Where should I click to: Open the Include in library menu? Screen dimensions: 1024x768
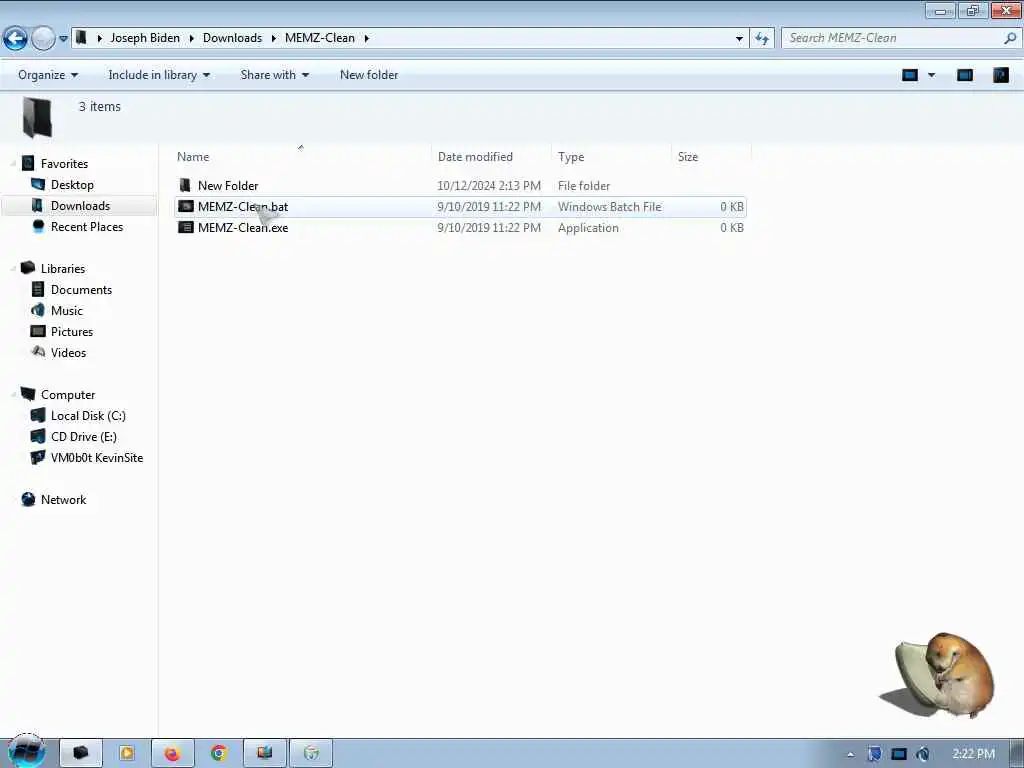159,75
